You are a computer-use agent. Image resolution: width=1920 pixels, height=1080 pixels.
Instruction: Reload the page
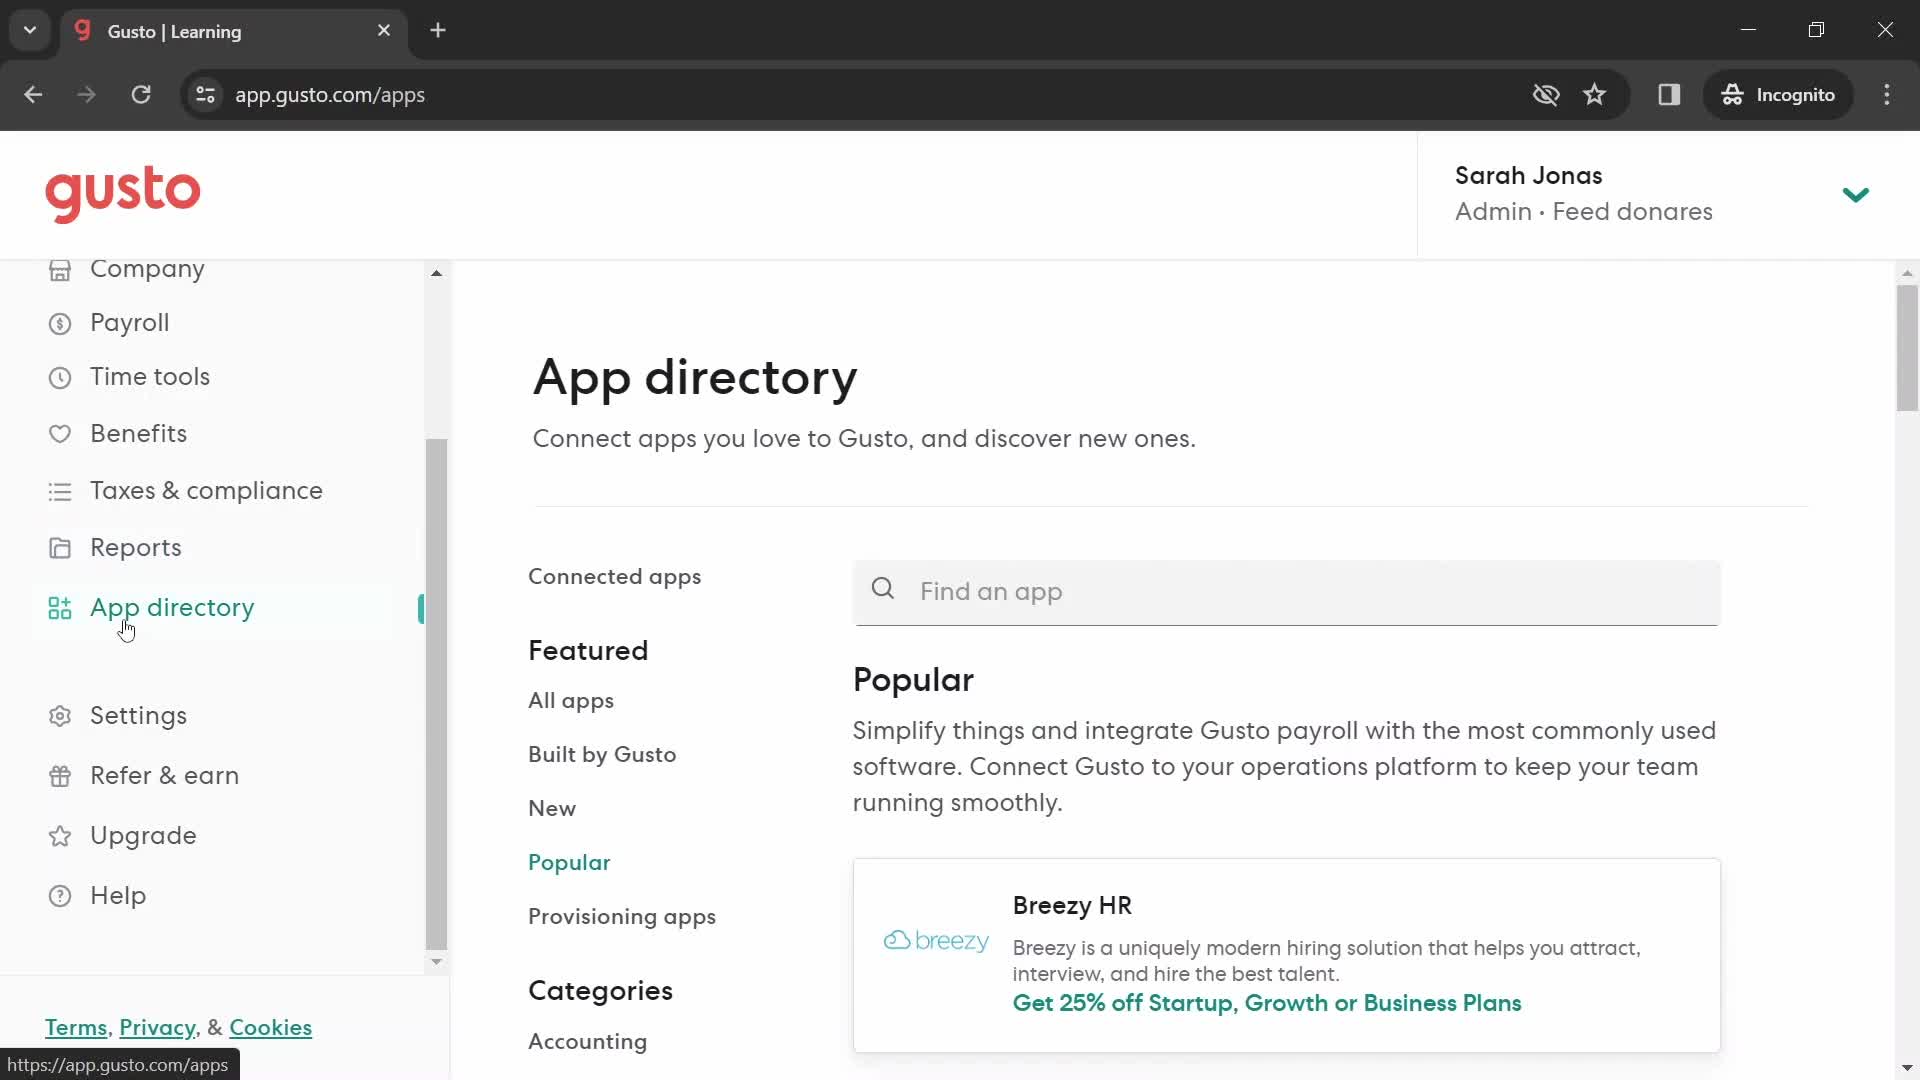[x=141, y=95]
